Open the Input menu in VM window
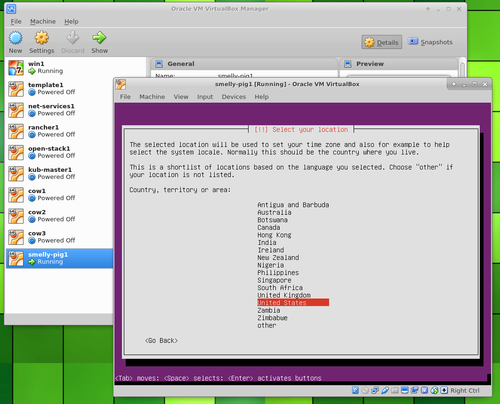Viewport: 500px width, 404px height. pyautogui.click(x=205, y=97)
